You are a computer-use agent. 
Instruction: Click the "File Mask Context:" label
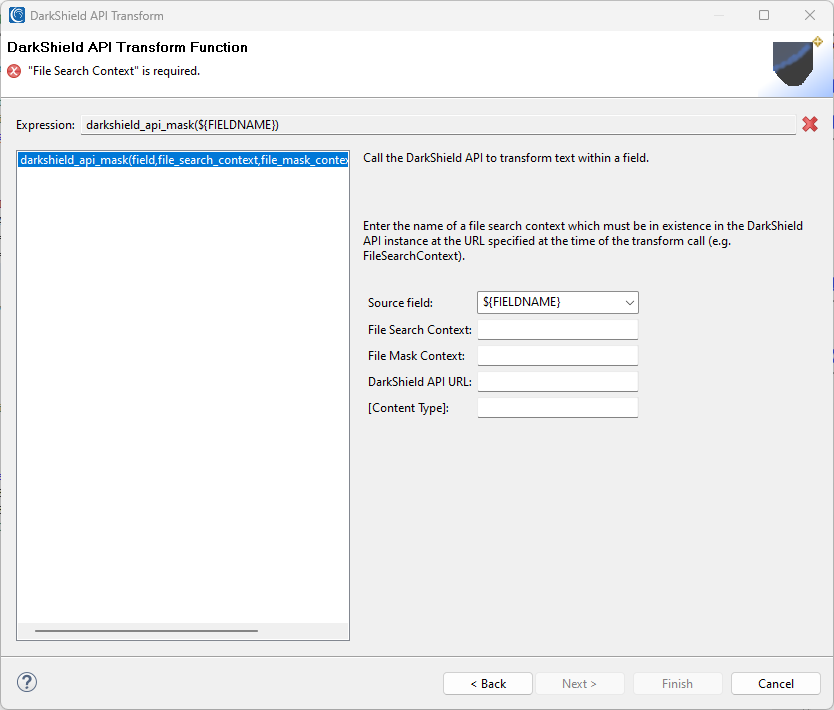tap(416, 356)
